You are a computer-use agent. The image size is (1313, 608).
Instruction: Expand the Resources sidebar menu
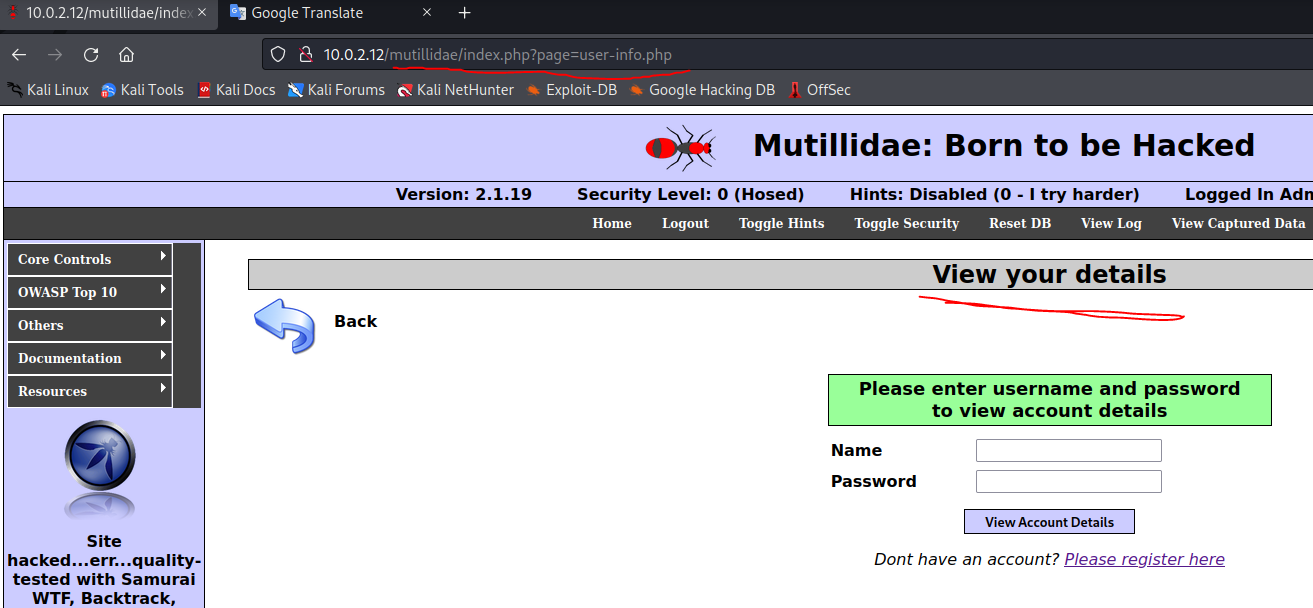(x=90, y=391)
